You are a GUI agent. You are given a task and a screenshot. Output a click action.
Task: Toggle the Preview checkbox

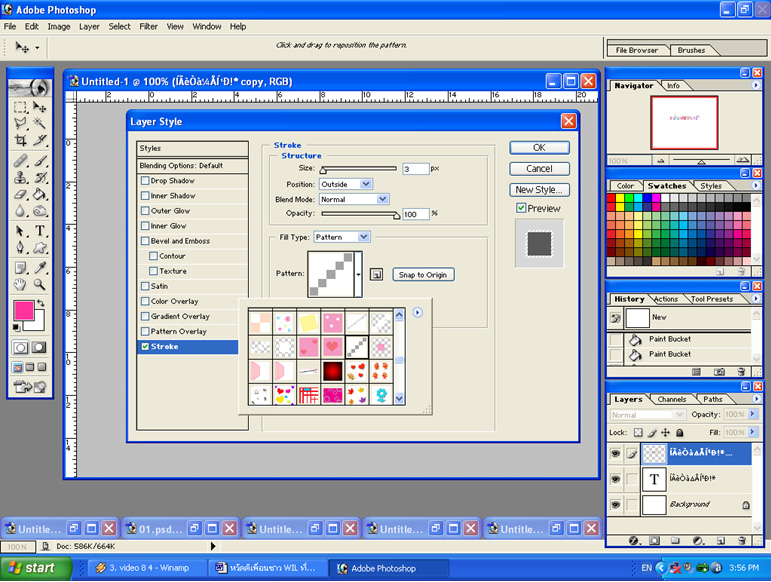(521, 208)
